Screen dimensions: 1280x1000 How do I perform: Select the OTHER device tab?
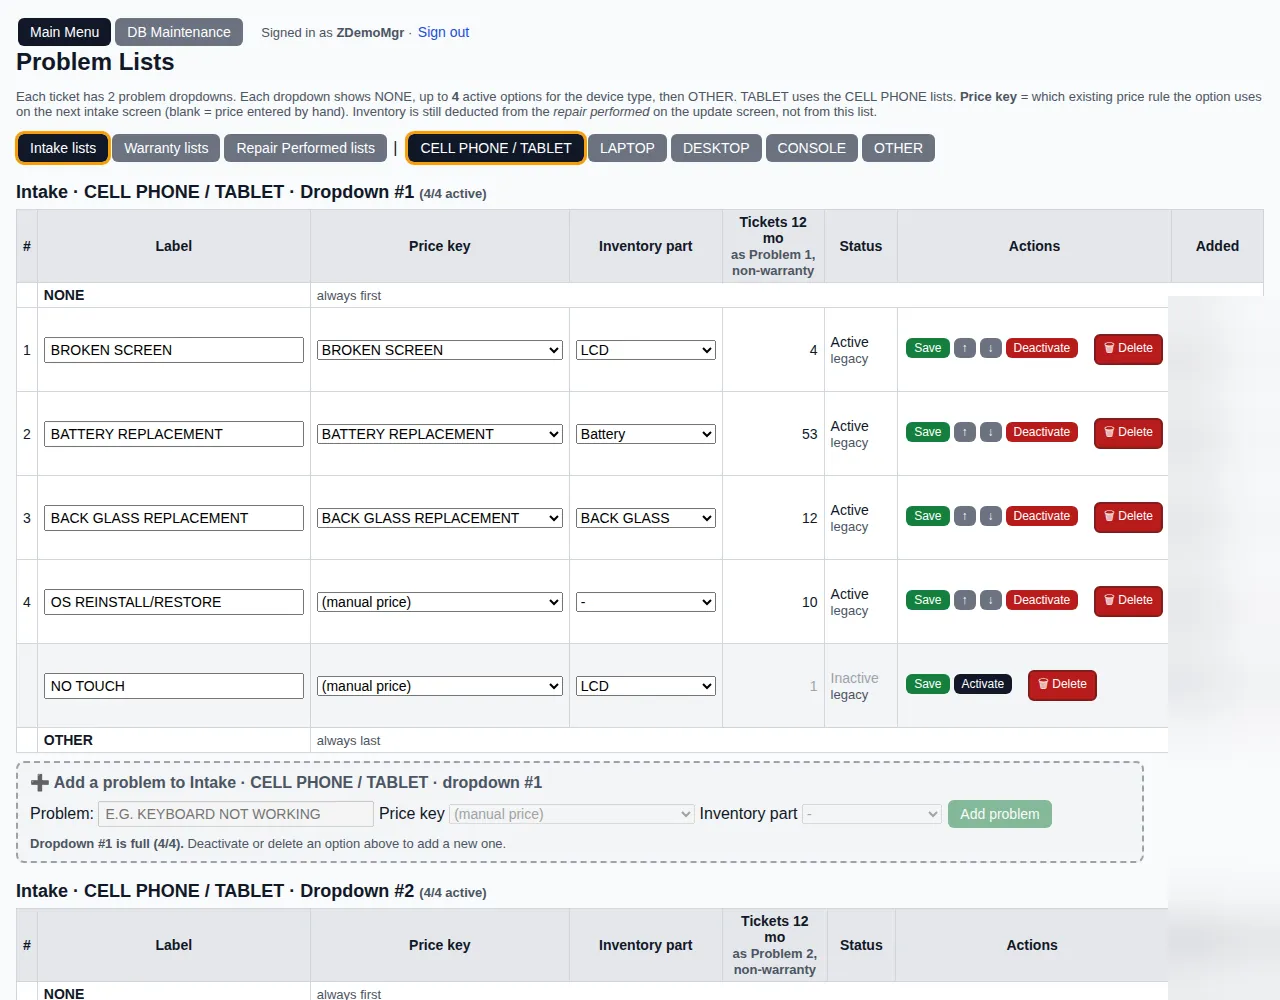coord(898,148)
